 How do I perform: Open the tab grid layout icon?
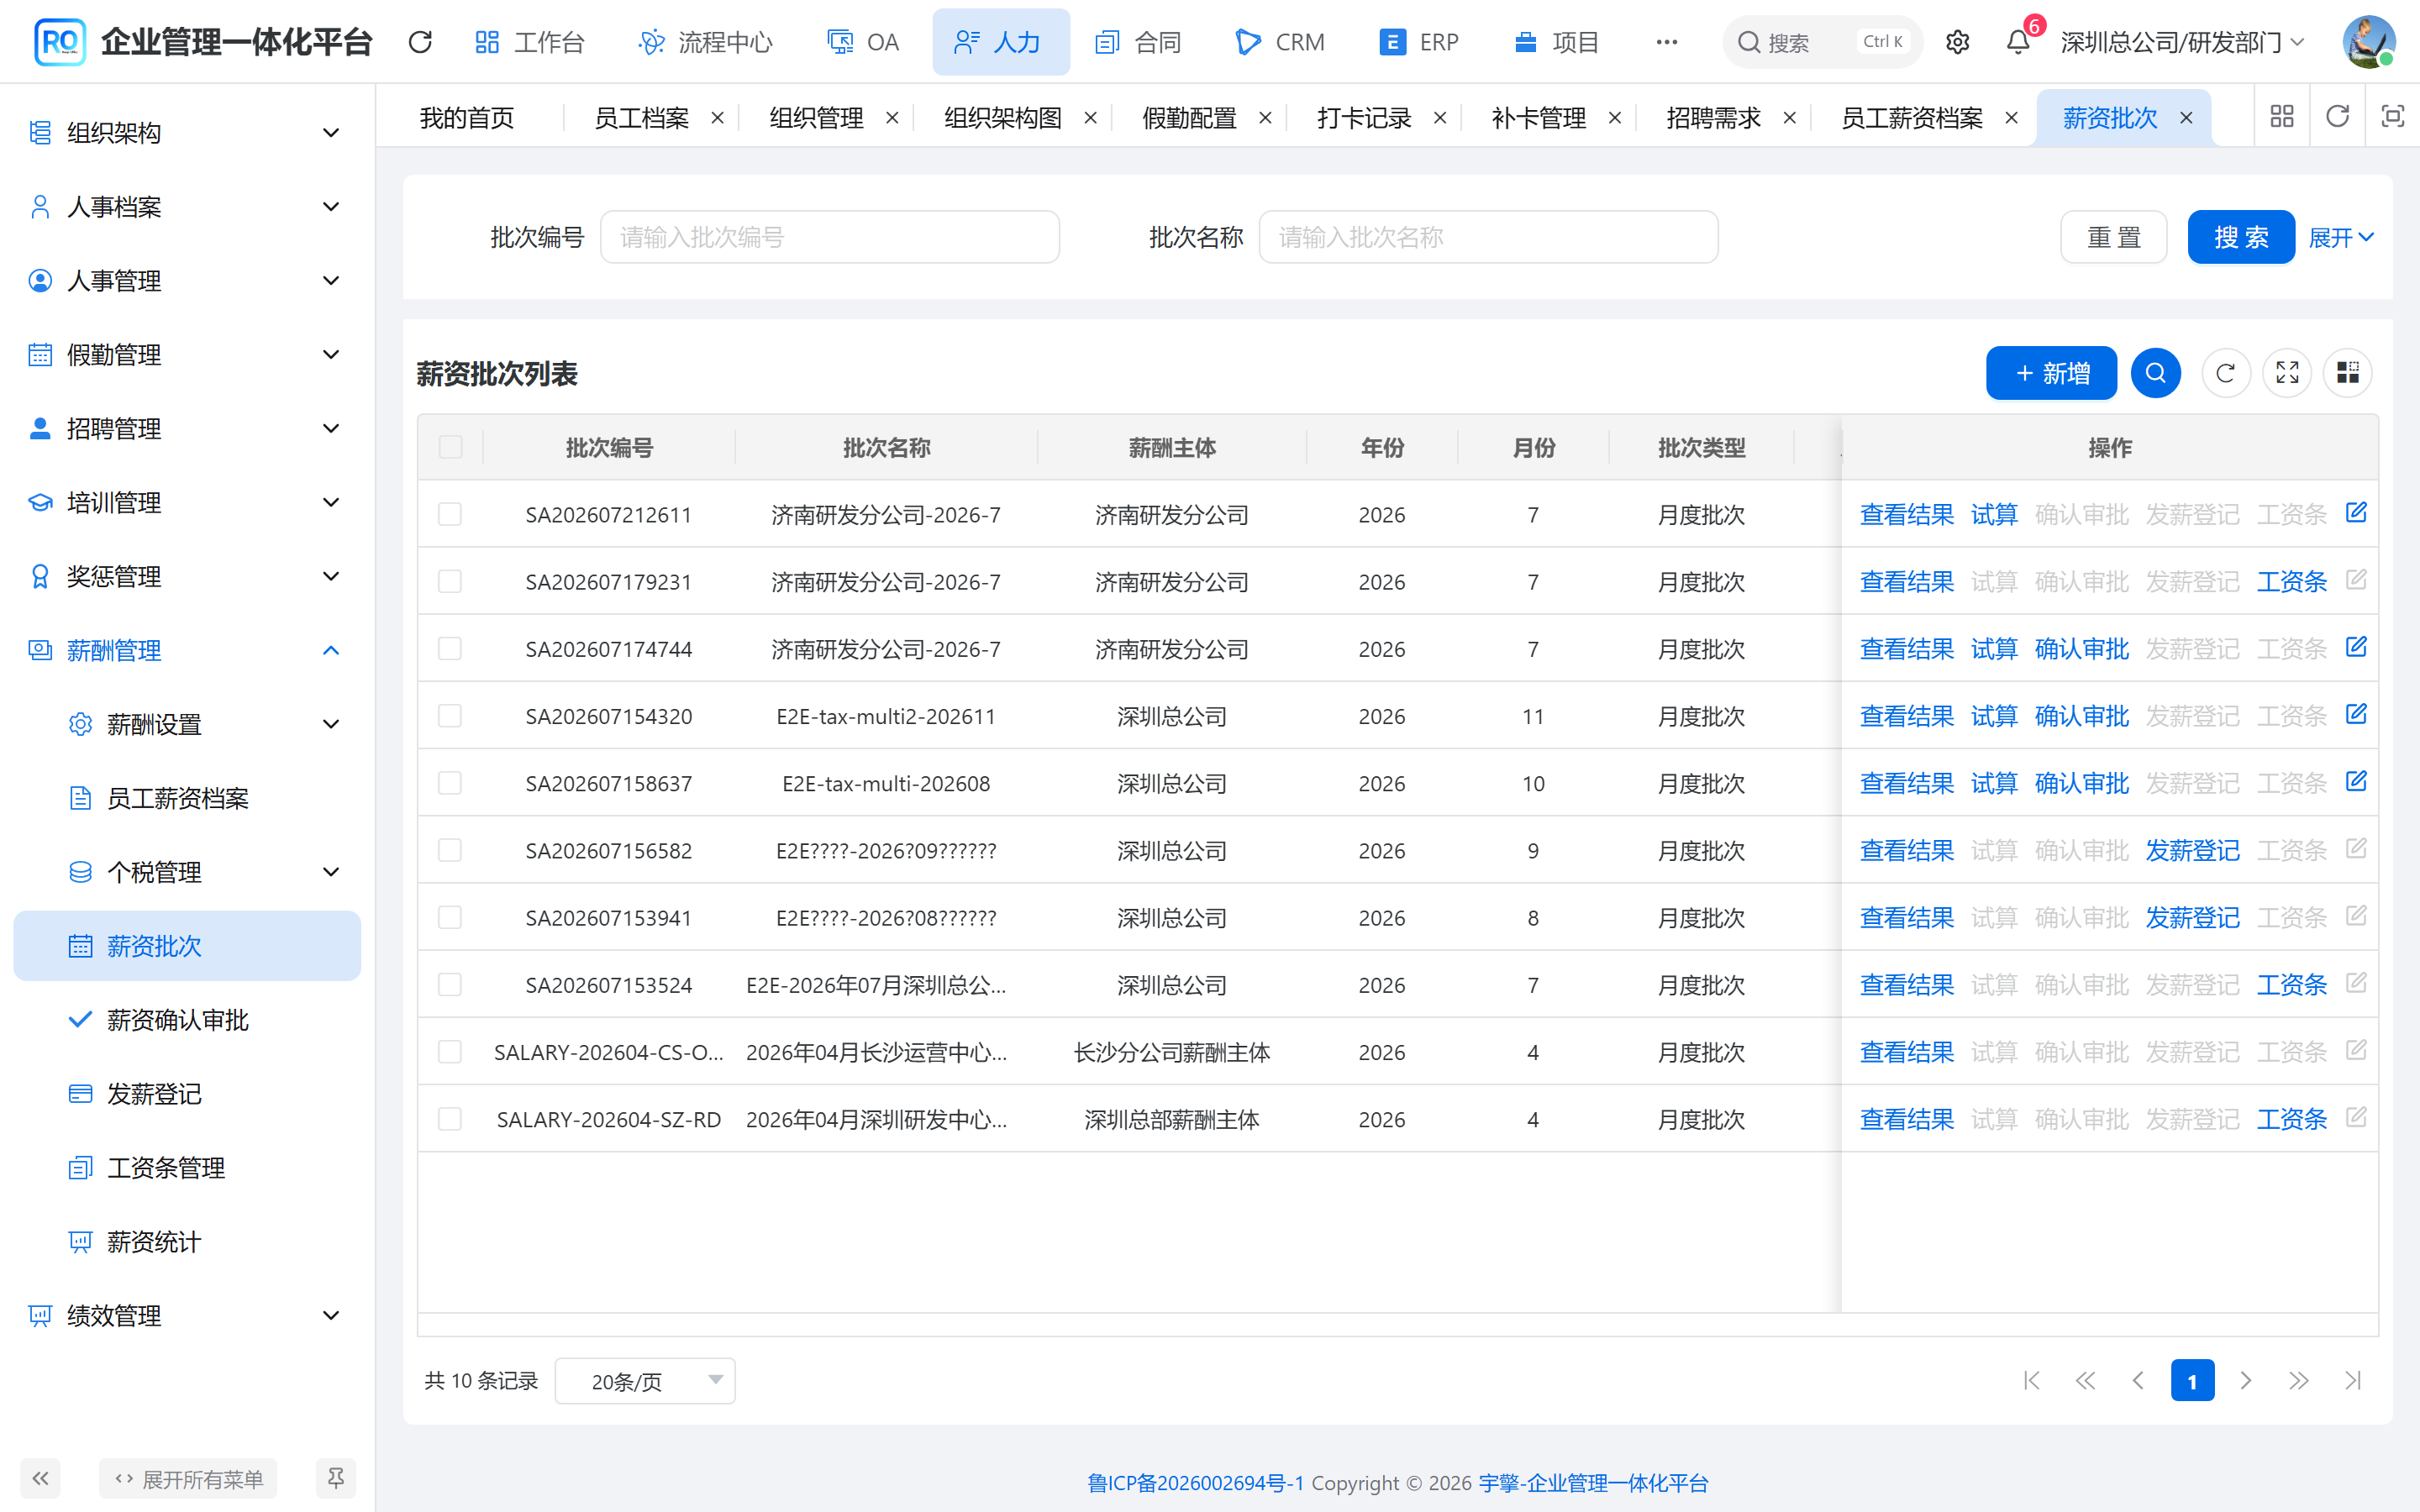[2282, 117]
